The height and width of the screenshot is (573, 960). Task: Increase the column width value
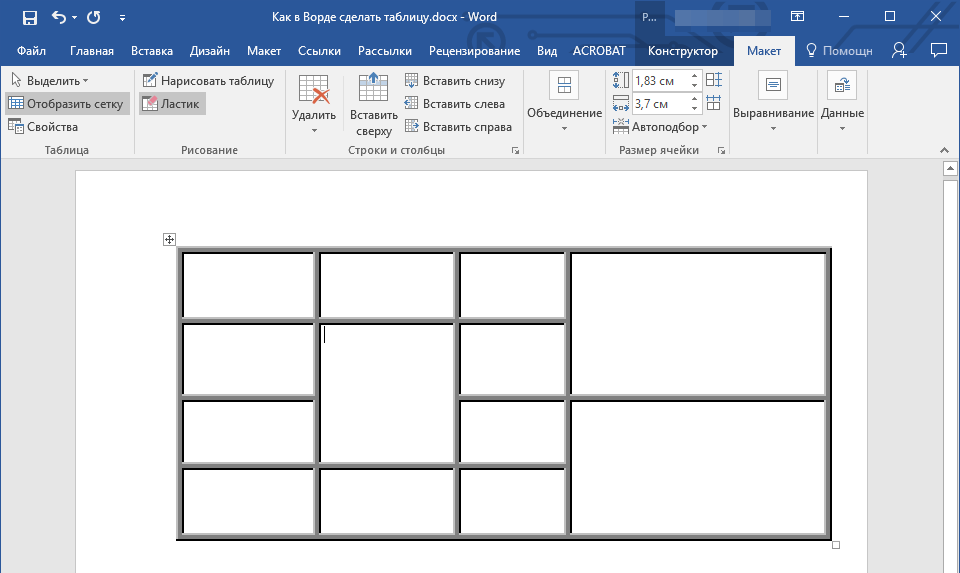point(694,99)
